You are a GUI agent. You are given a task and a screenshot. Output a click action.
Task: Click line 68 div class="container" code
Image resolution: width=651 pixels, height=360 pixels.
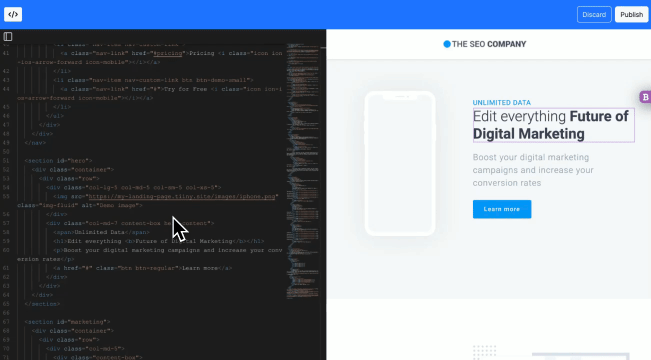73,331
